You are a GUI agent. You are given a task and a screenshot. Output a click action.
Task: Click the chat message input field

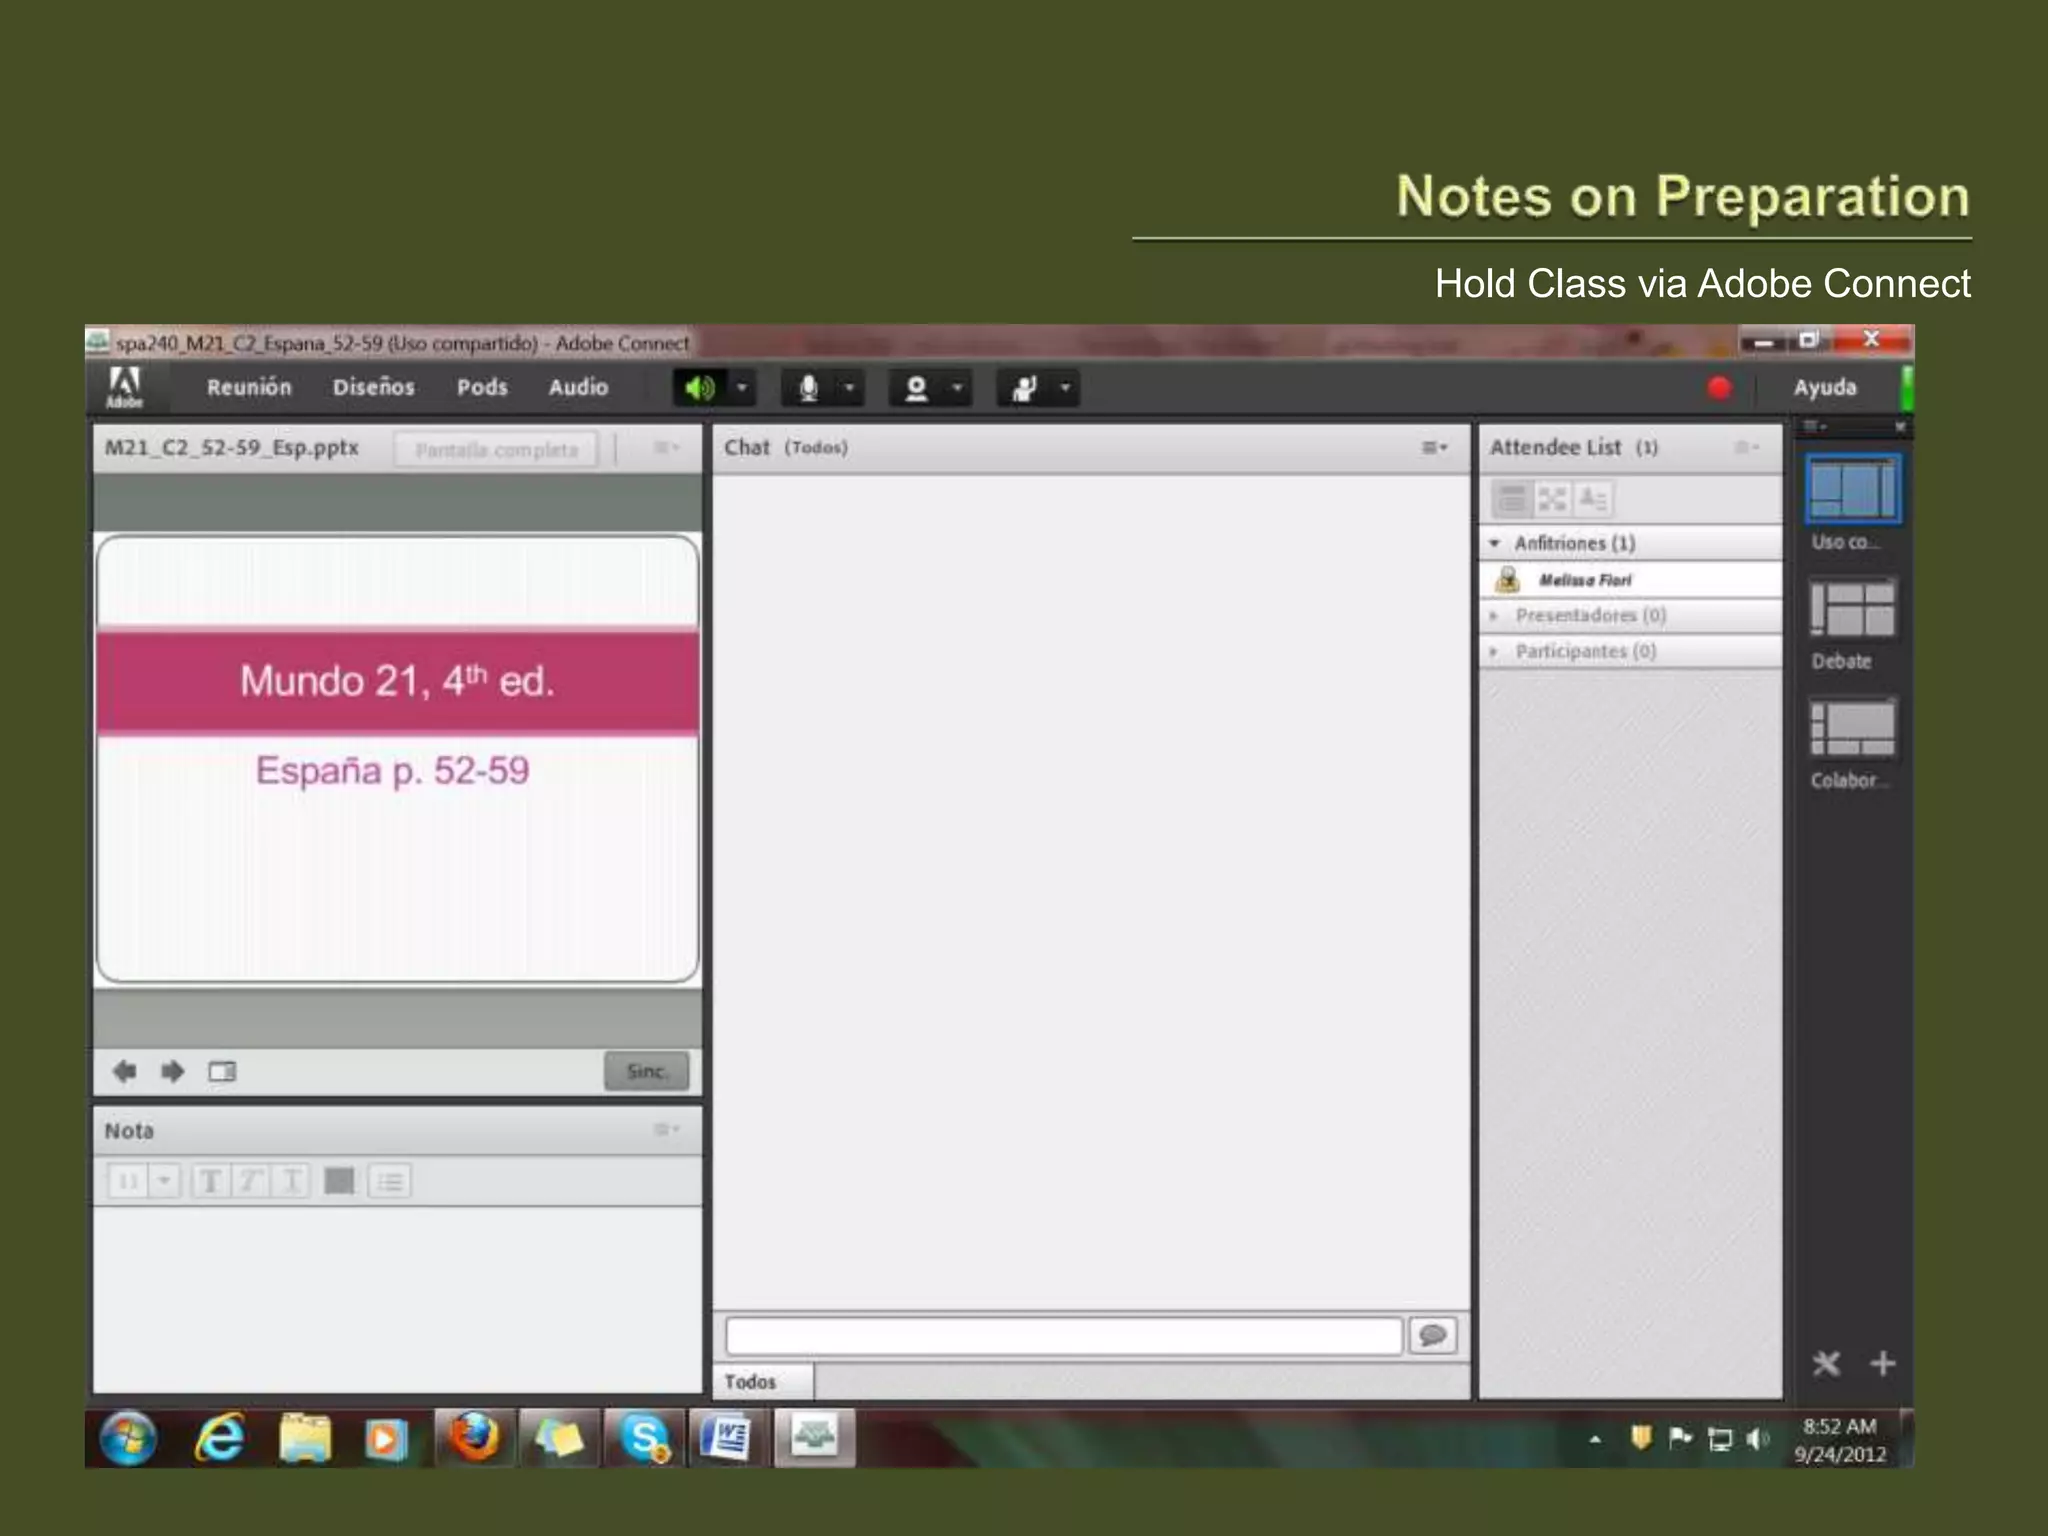[x=1064, y=1336]
